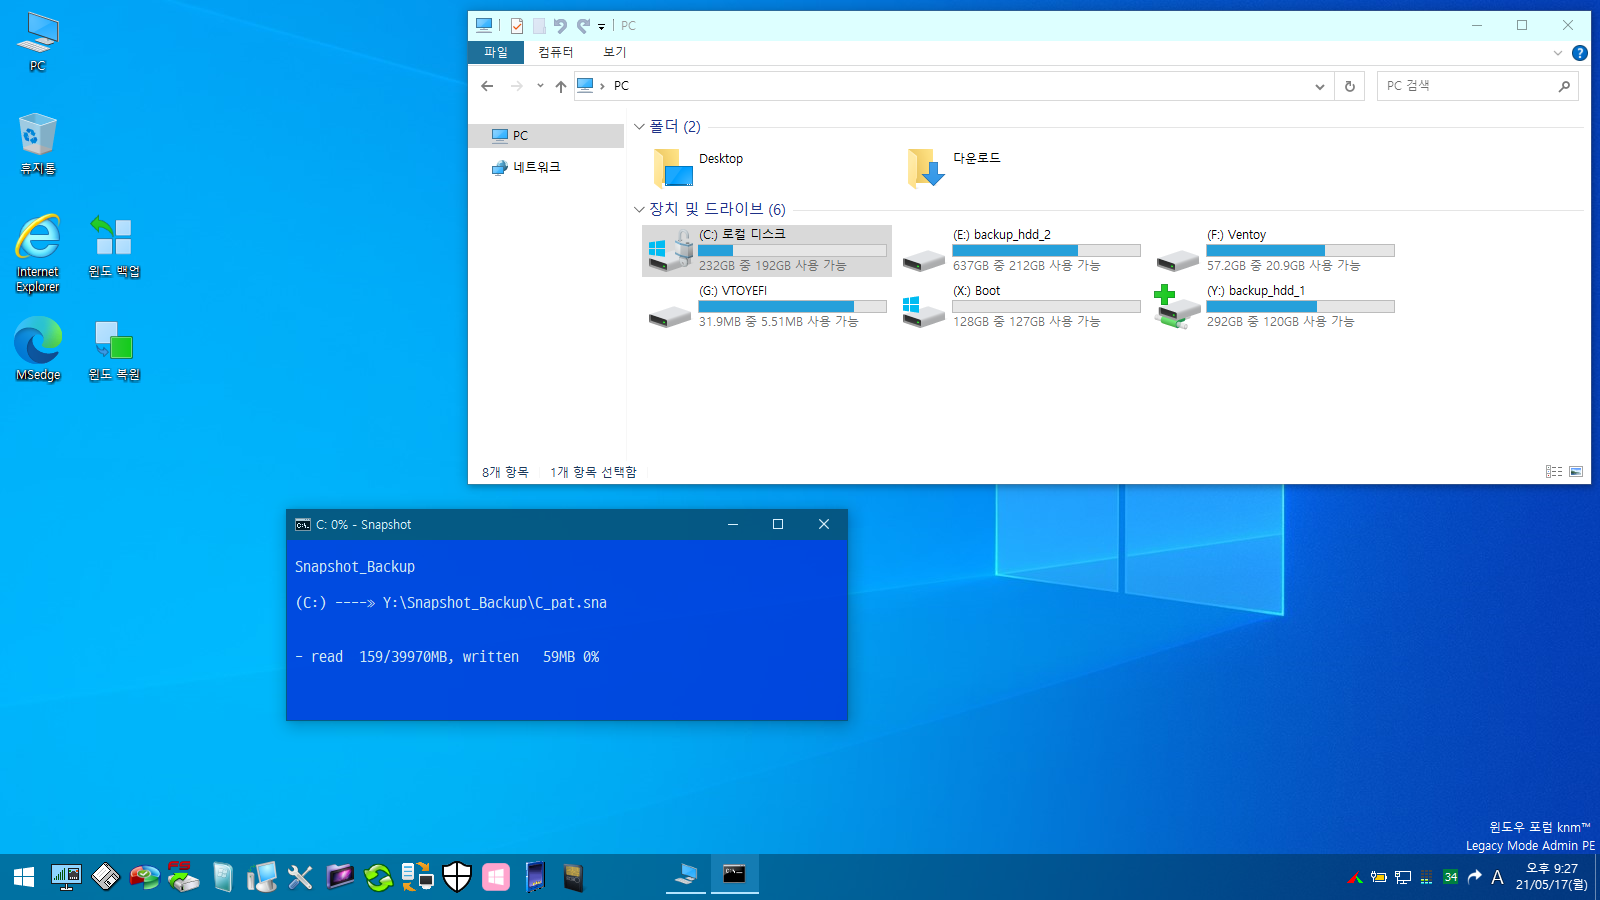Go up one level in Explorer
The image size is (1600, 900).
561,86
